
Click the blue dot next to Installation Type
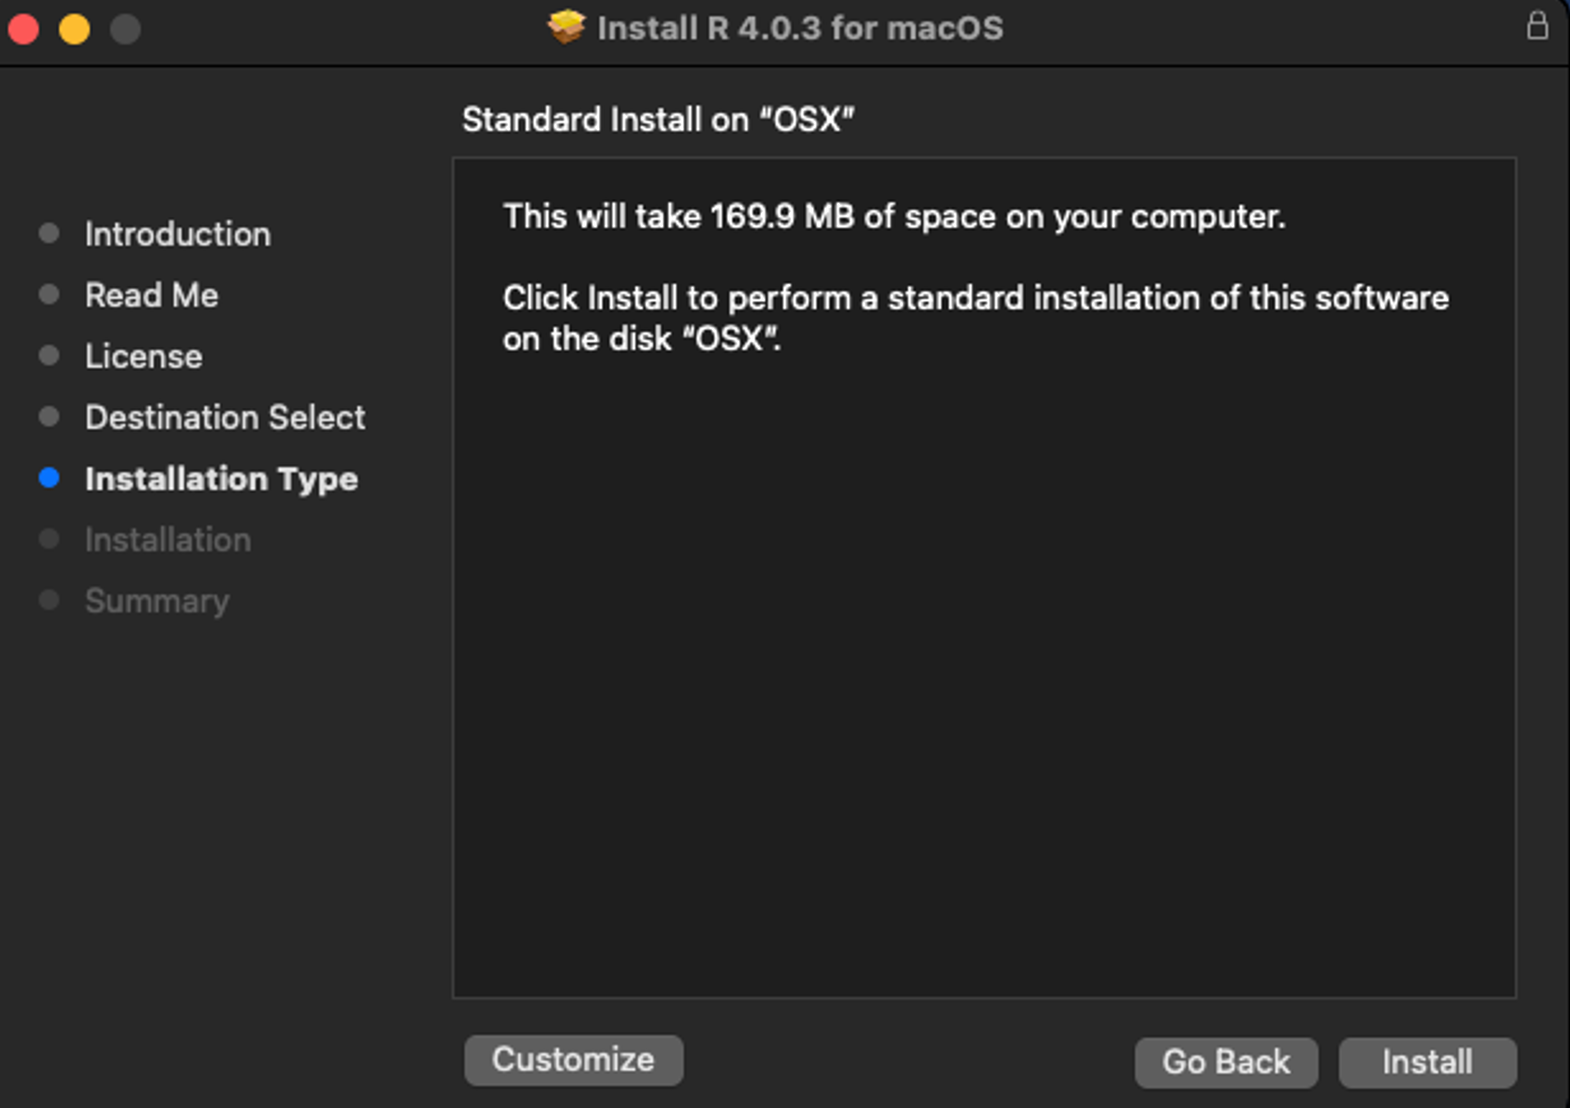click(x=50, y=478)
